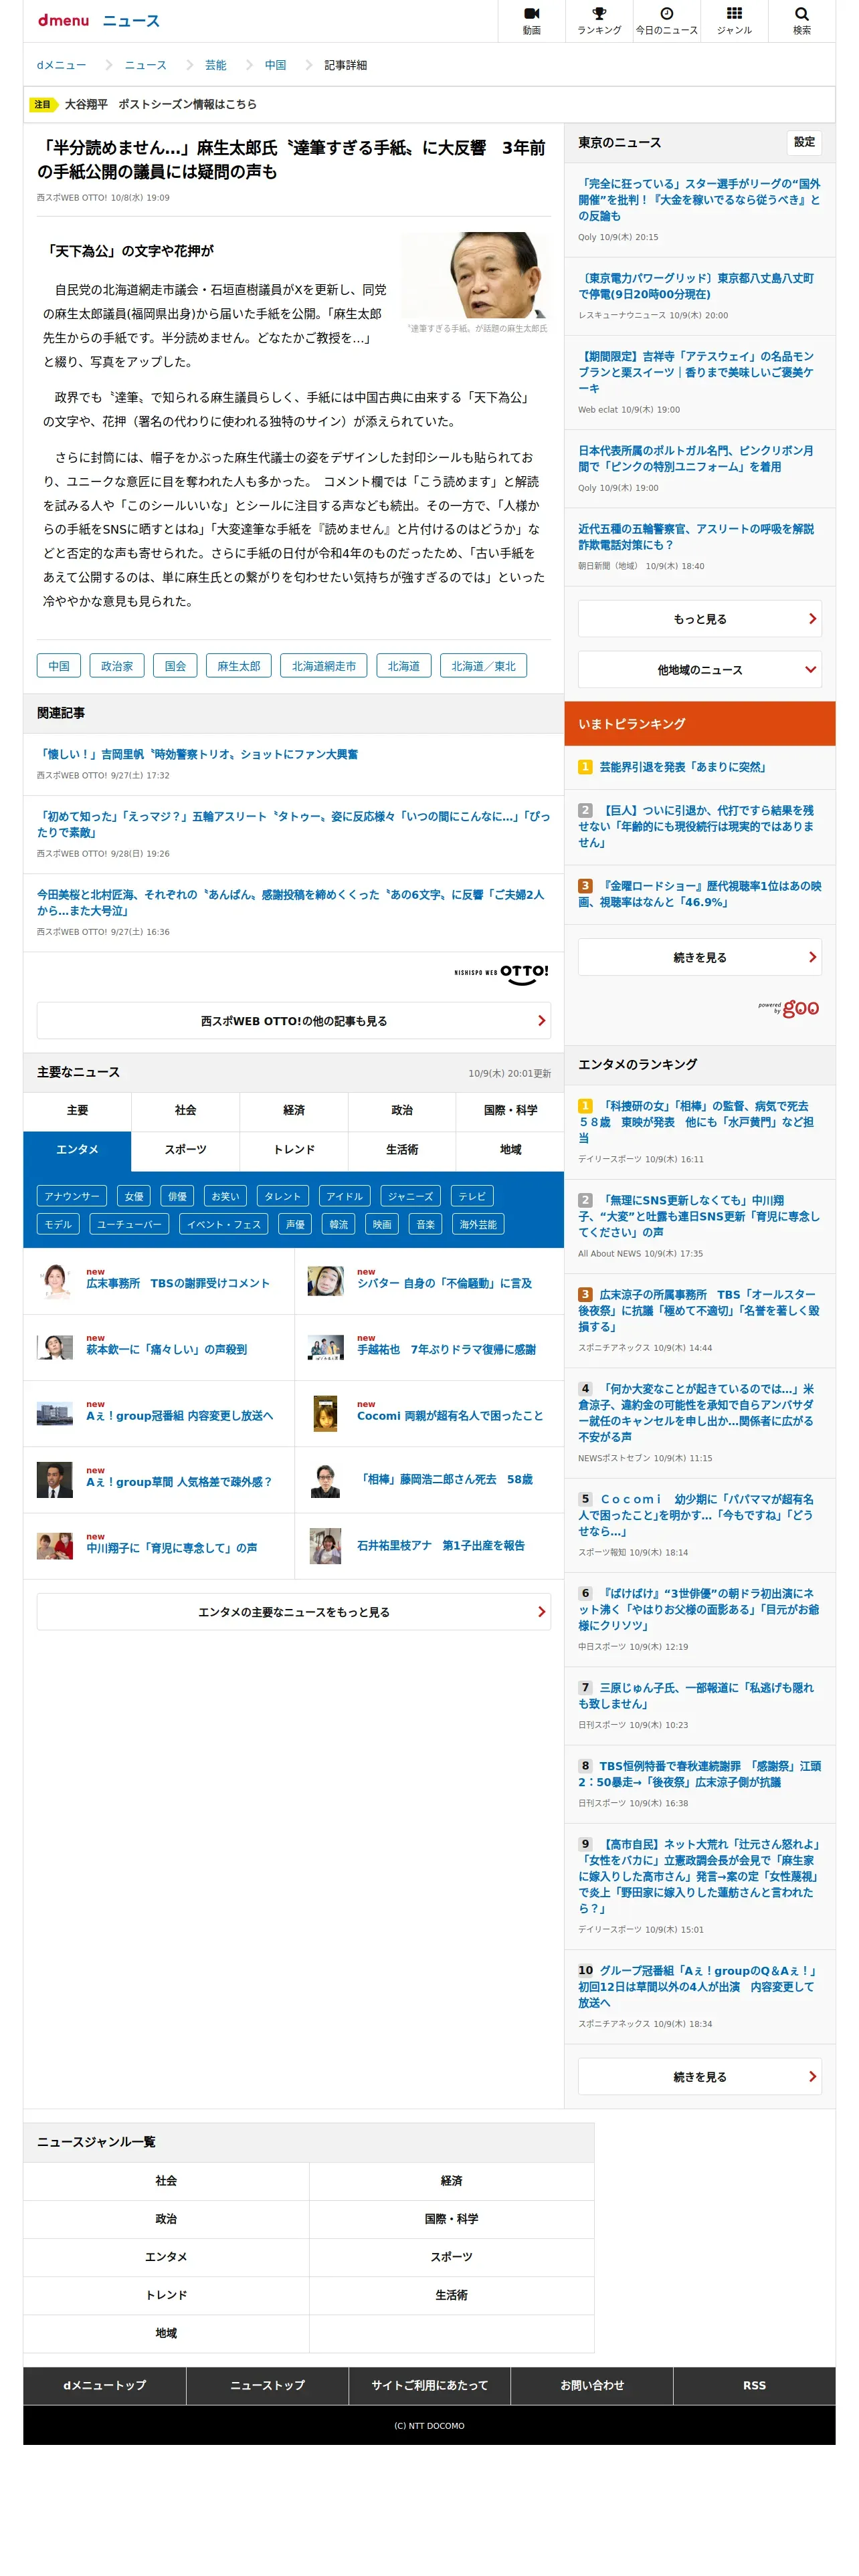Screen dimensions: 859x2576
Task: Click 芸能 in the breadcrumb
Action: click(215, 65)
